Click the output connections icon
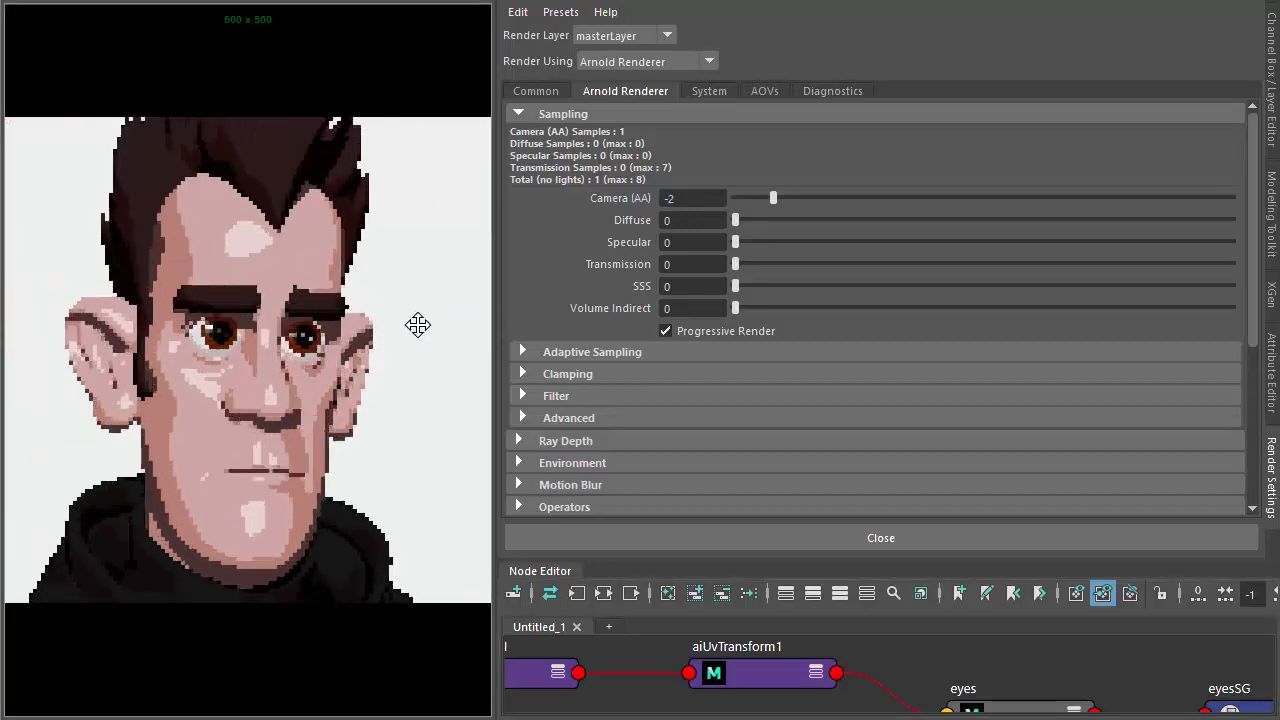Viewport: 1280px width, 720px height. (631, 593)
